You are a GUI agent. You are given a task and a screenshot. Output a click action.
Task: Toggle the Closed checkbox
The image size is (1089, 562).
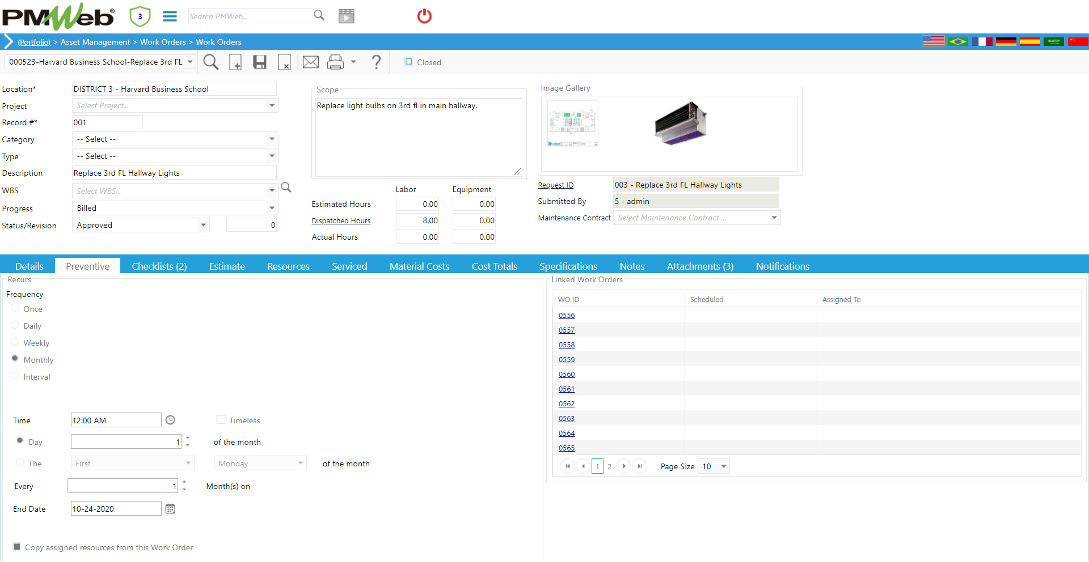(408, 61)
